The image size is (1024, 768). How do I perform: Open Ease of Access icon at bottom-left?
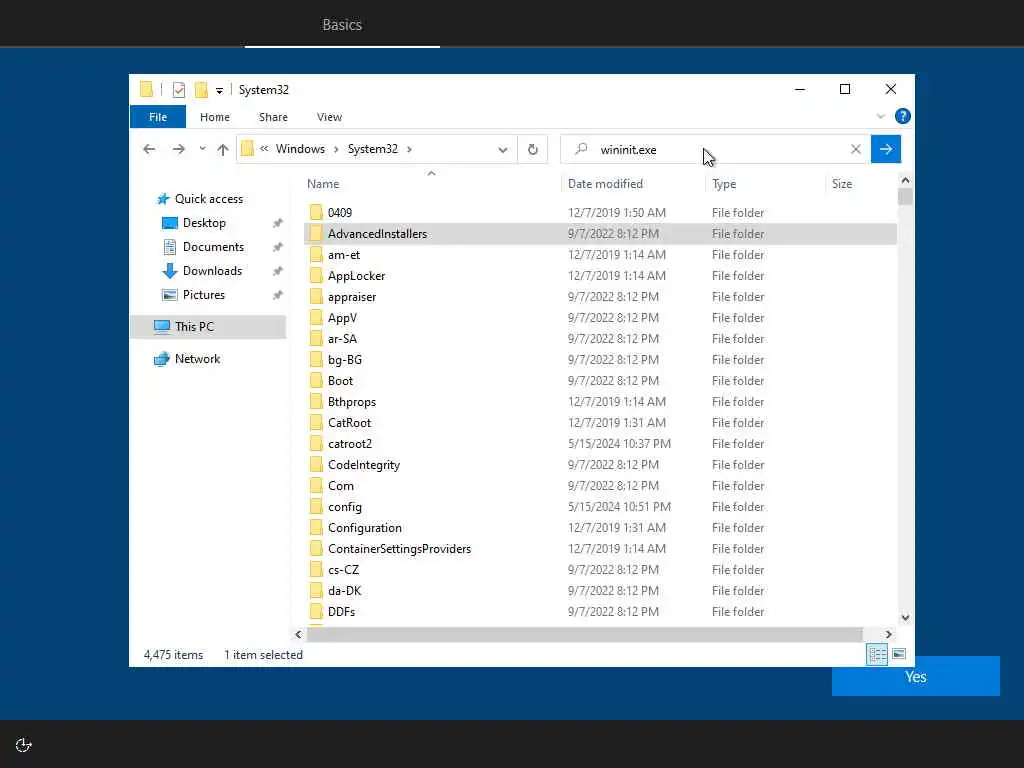click(24, 745)
